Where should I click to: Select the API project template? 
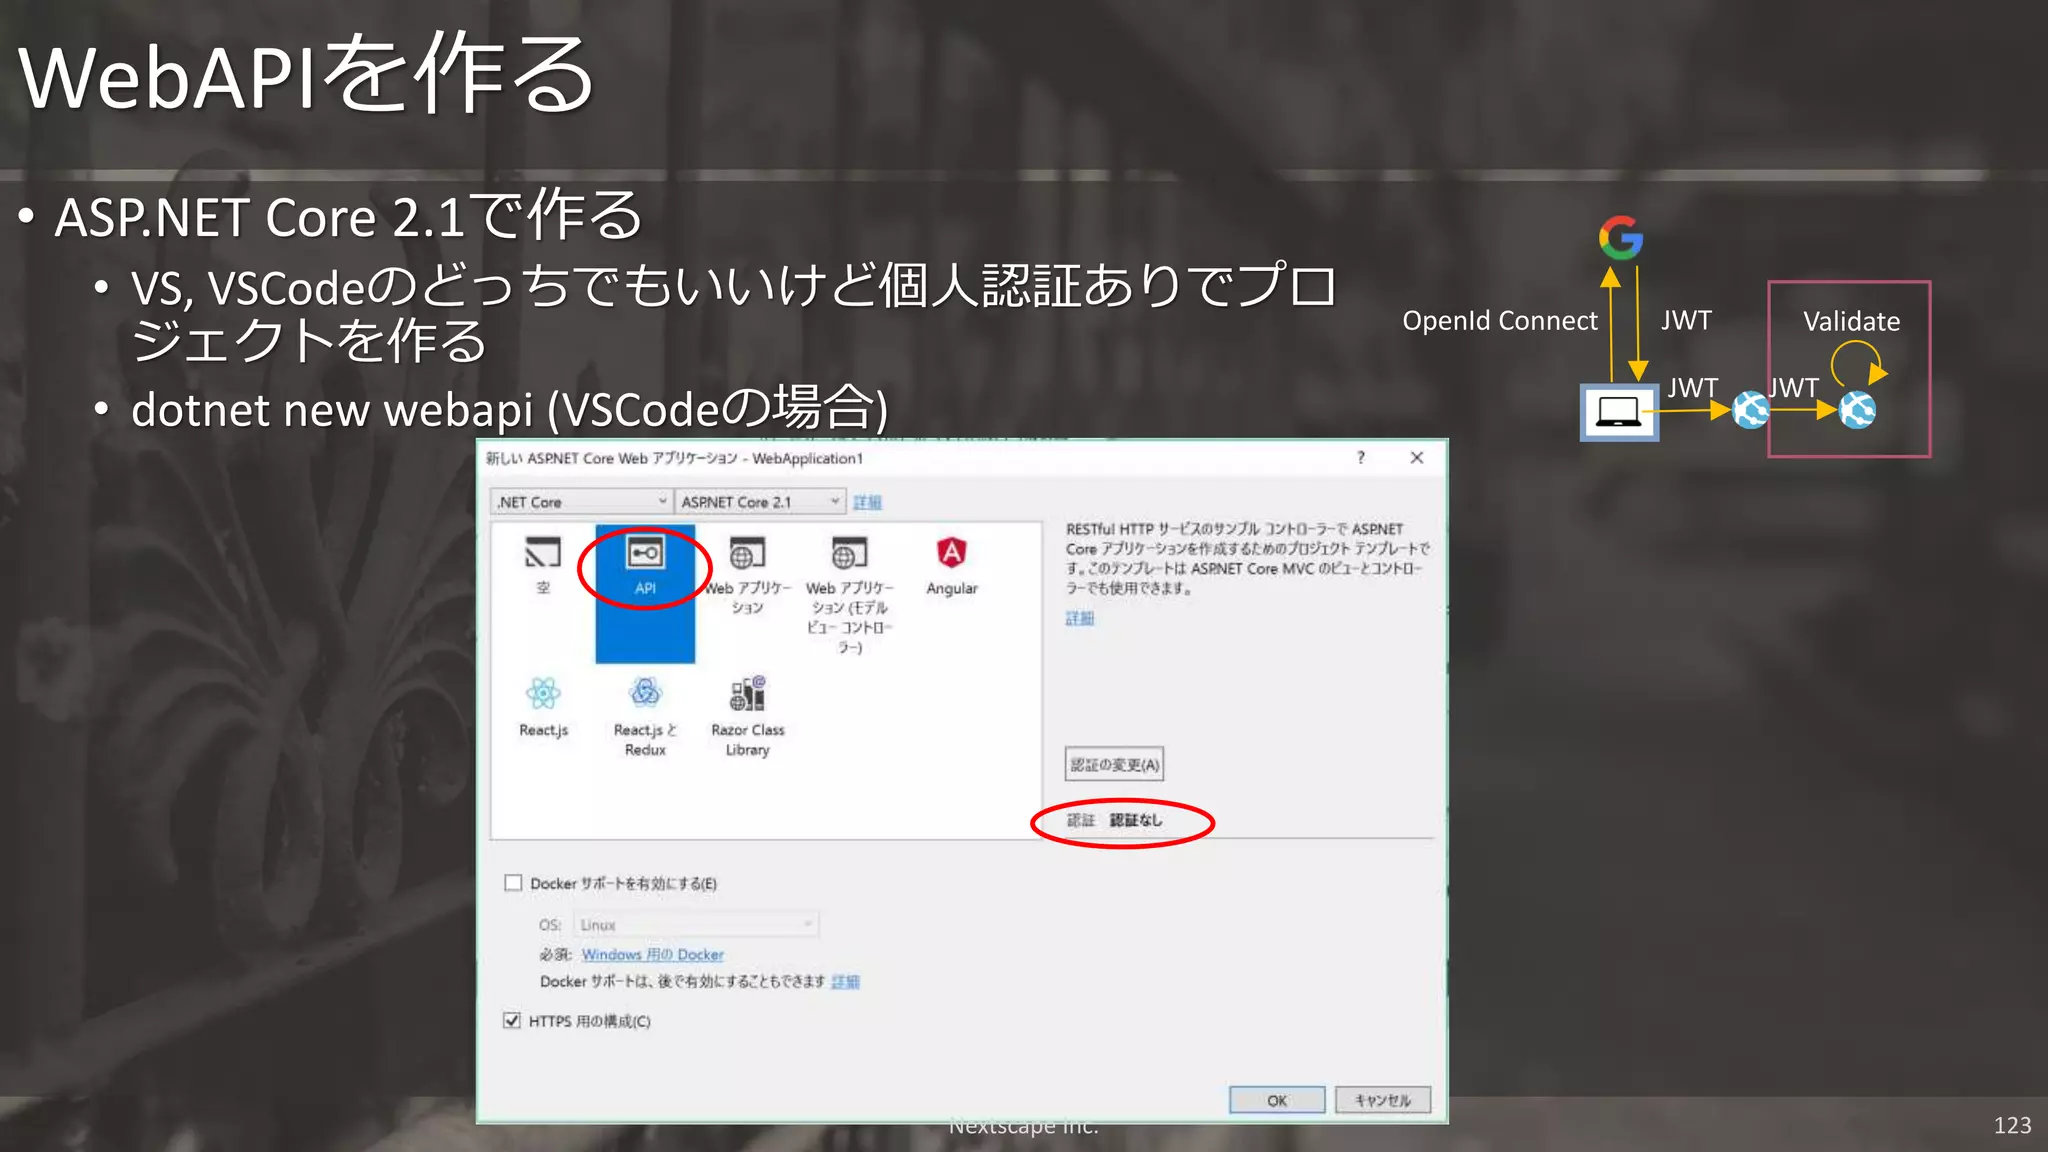coord(645,593)
